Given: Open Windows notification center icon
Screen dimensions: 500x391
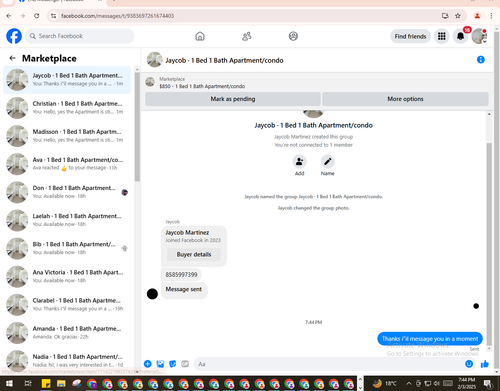Looking at the screenshot, I should [488, 383].
